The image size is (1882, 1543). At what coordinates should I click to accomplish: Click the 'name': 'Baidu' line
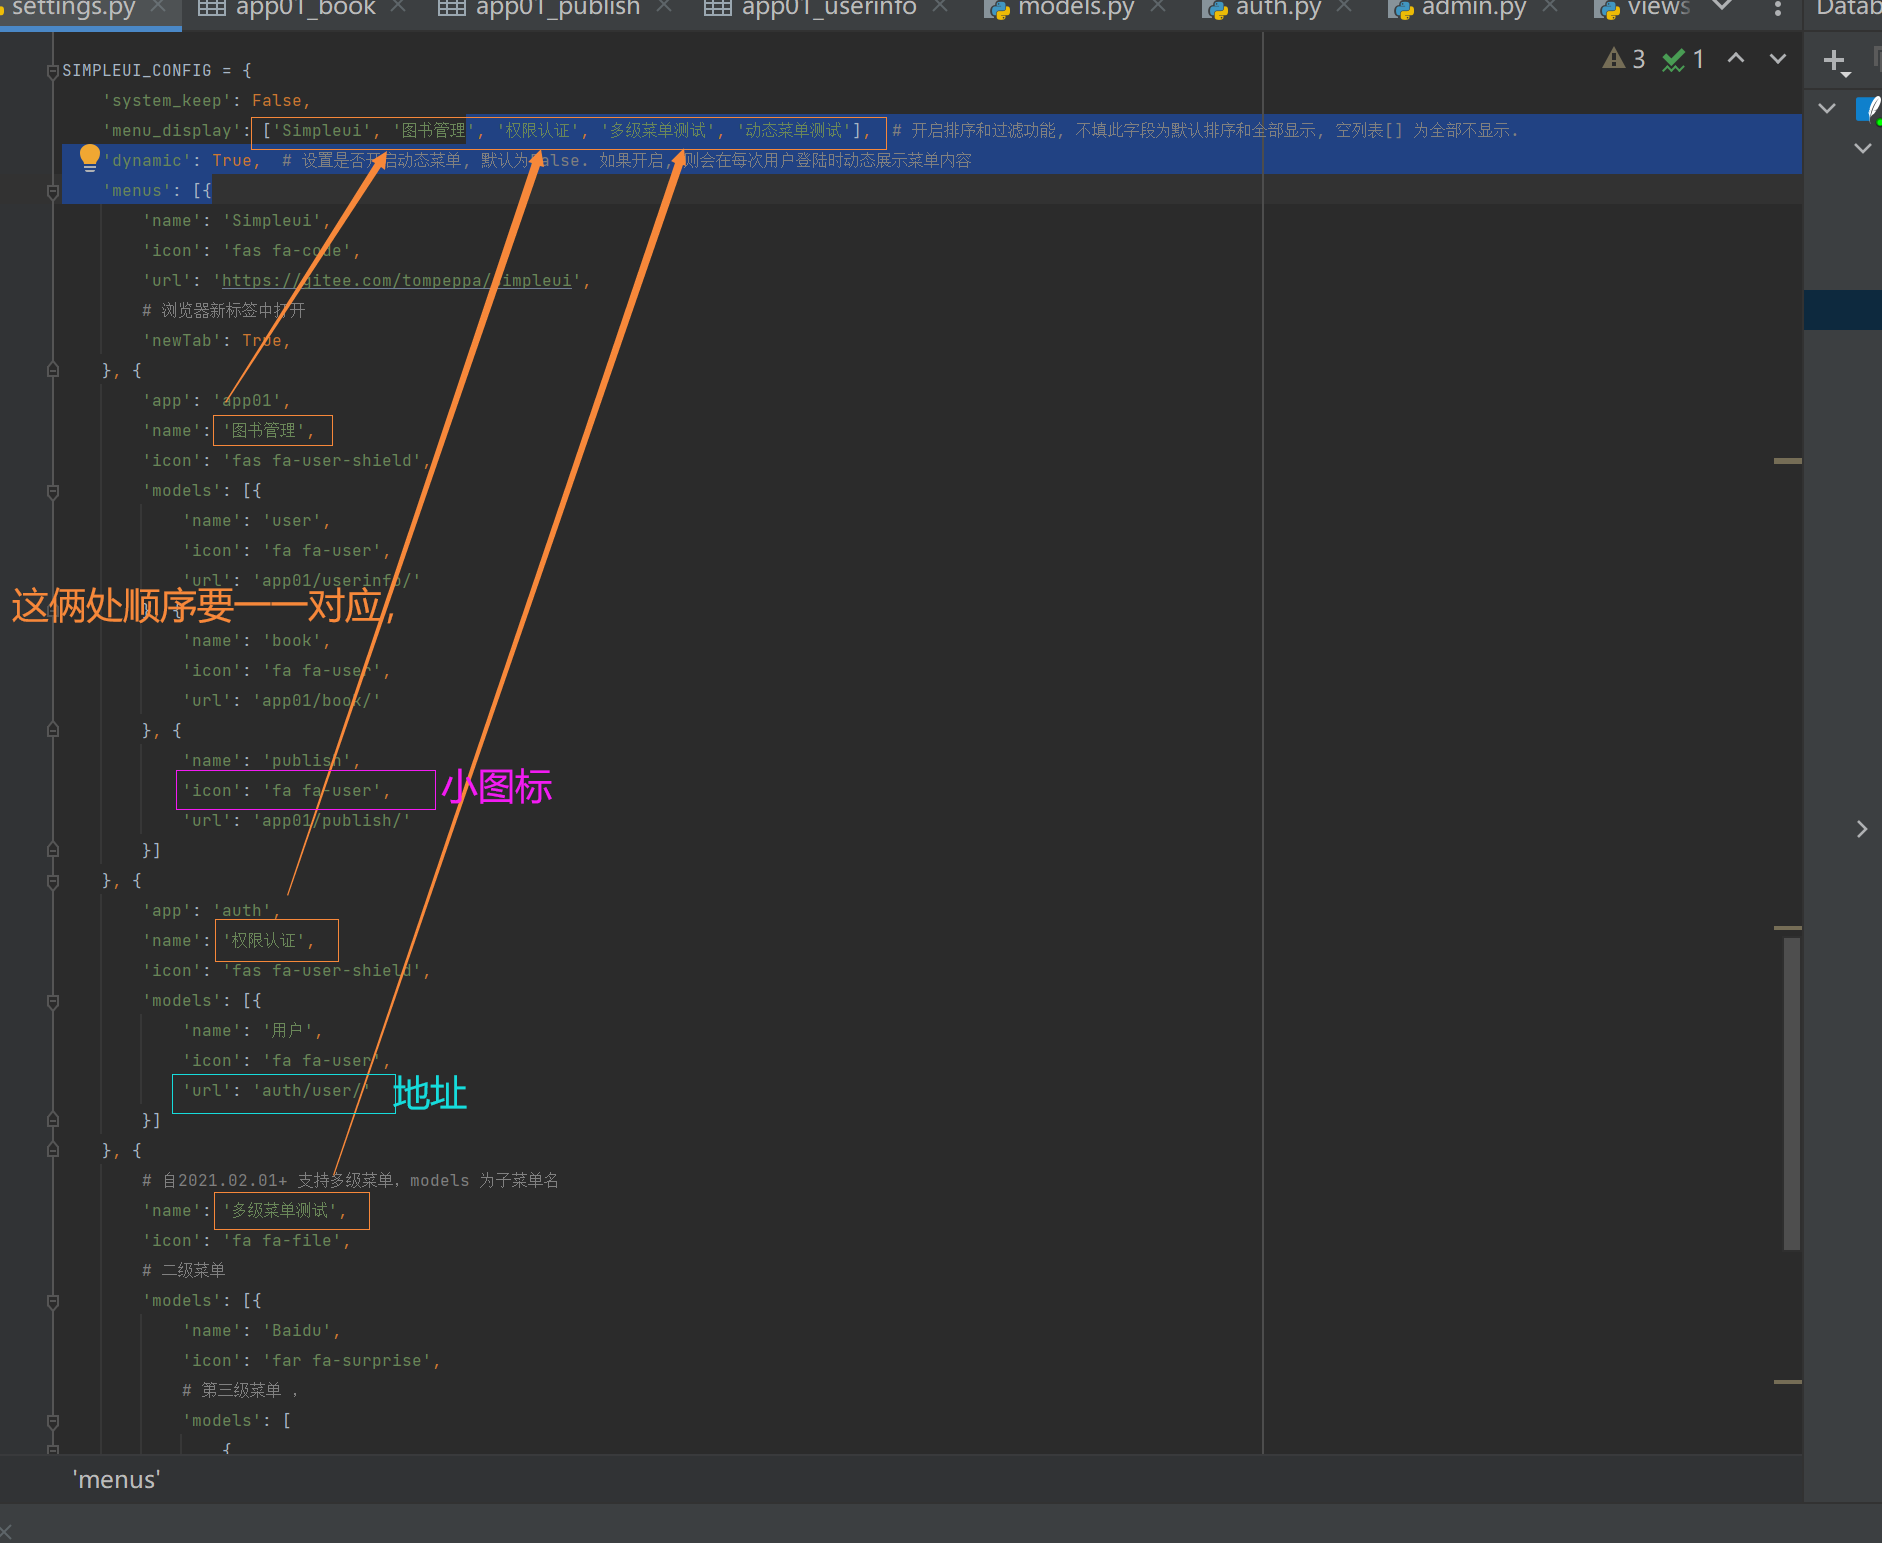pos(261,1331)
